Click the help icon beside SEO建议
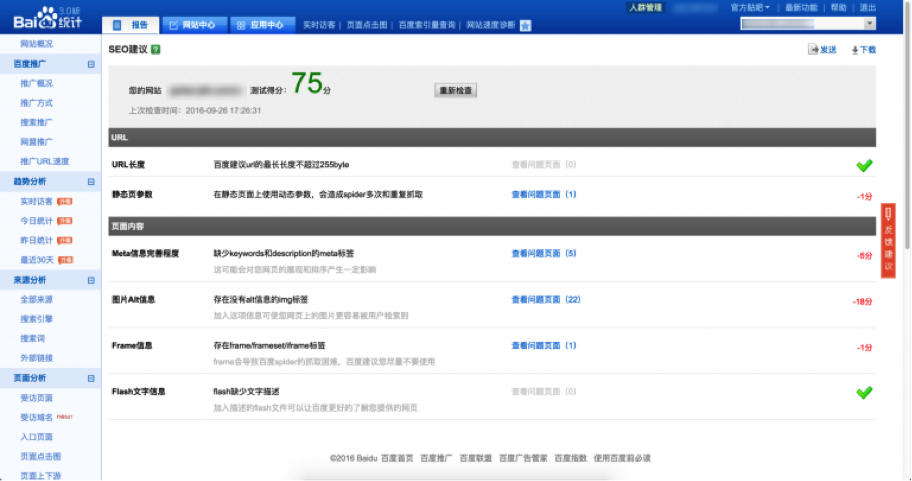This screenshot has width=912, height=481. click(156, 49)
